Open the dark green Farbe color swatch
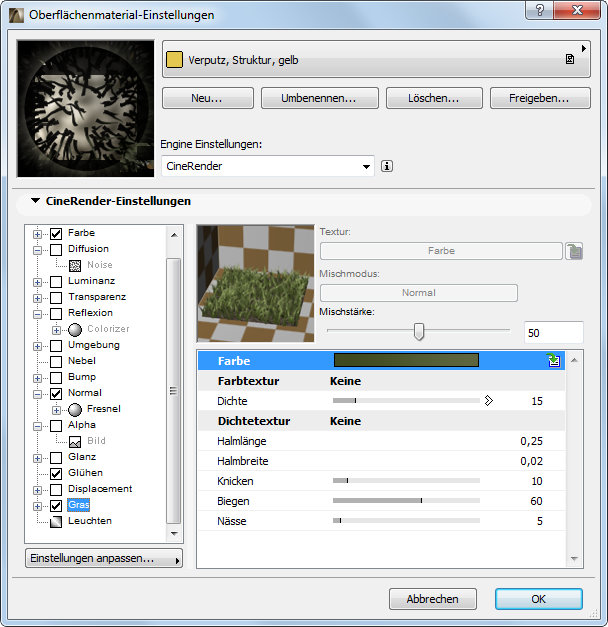 pos(406,360)
